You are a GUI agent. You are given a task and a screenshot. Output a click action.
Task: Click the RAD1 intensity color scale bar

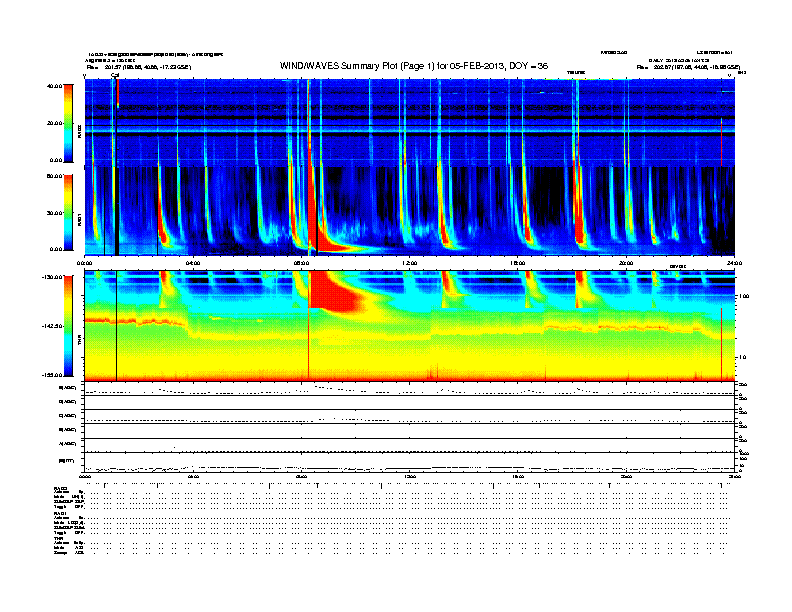[68, 213]
